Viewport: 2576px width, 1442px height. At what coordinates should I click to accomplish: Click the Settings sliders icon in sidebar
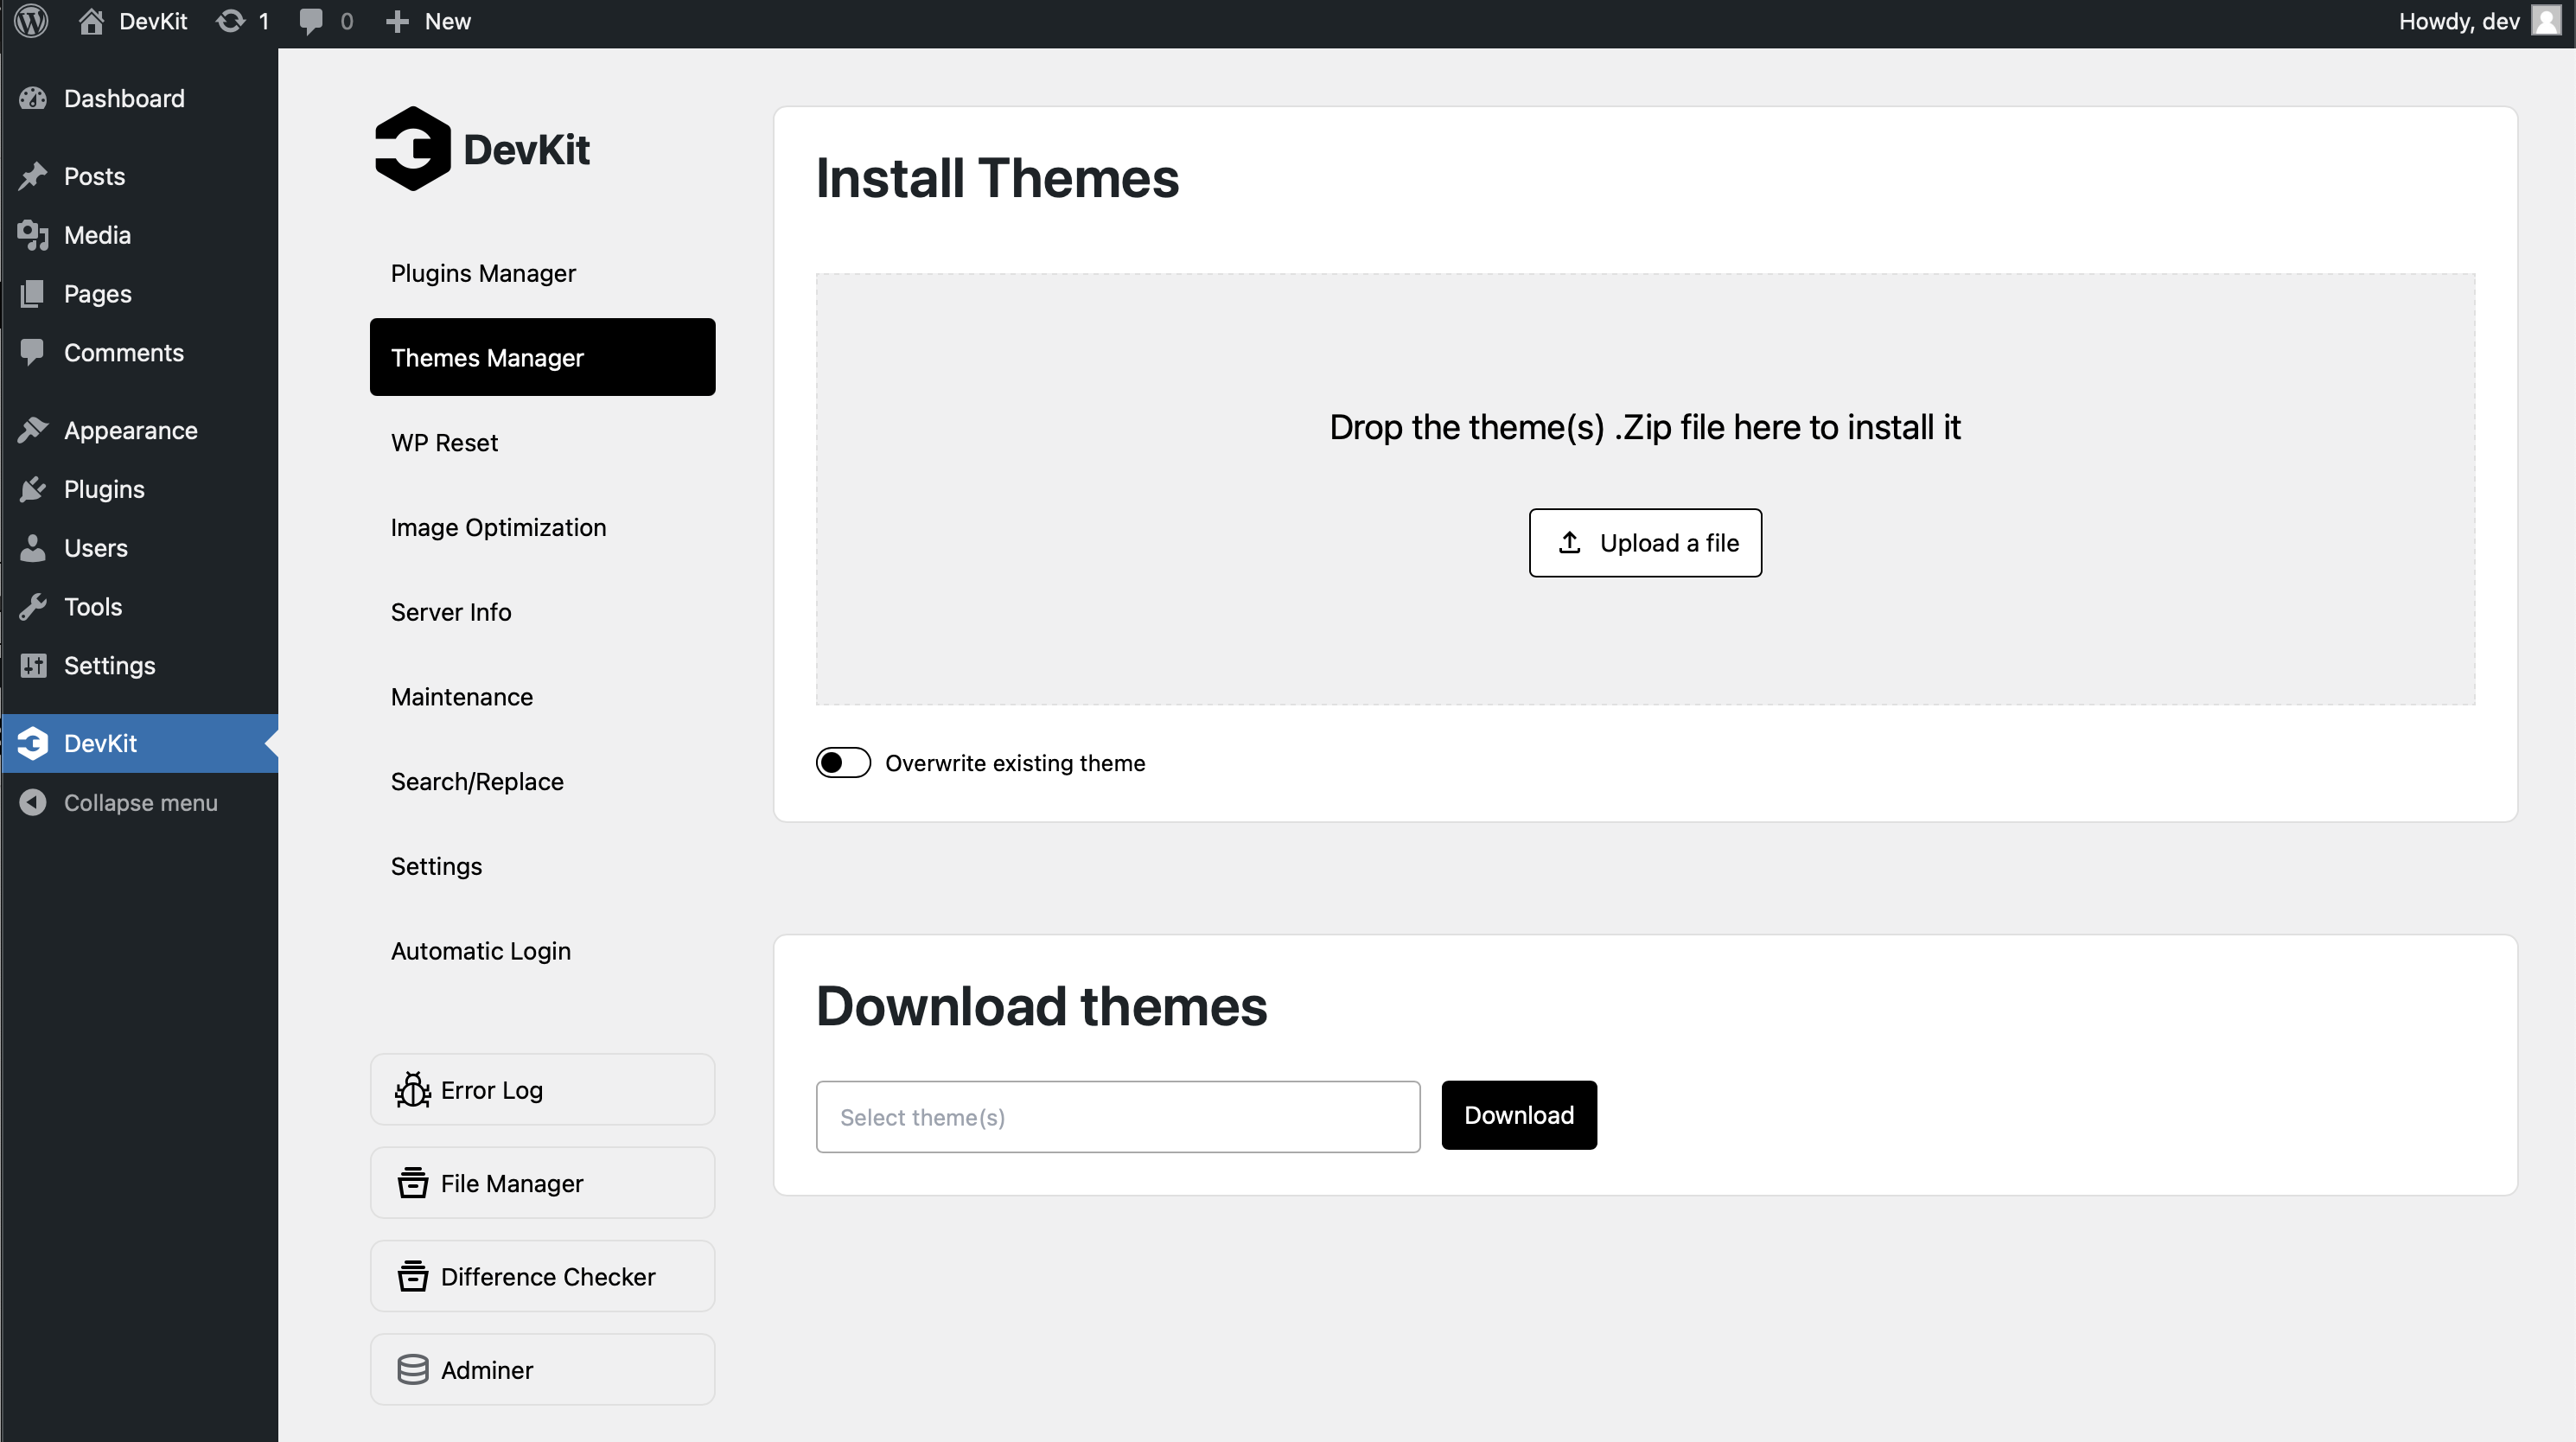(x=33, y=666)
